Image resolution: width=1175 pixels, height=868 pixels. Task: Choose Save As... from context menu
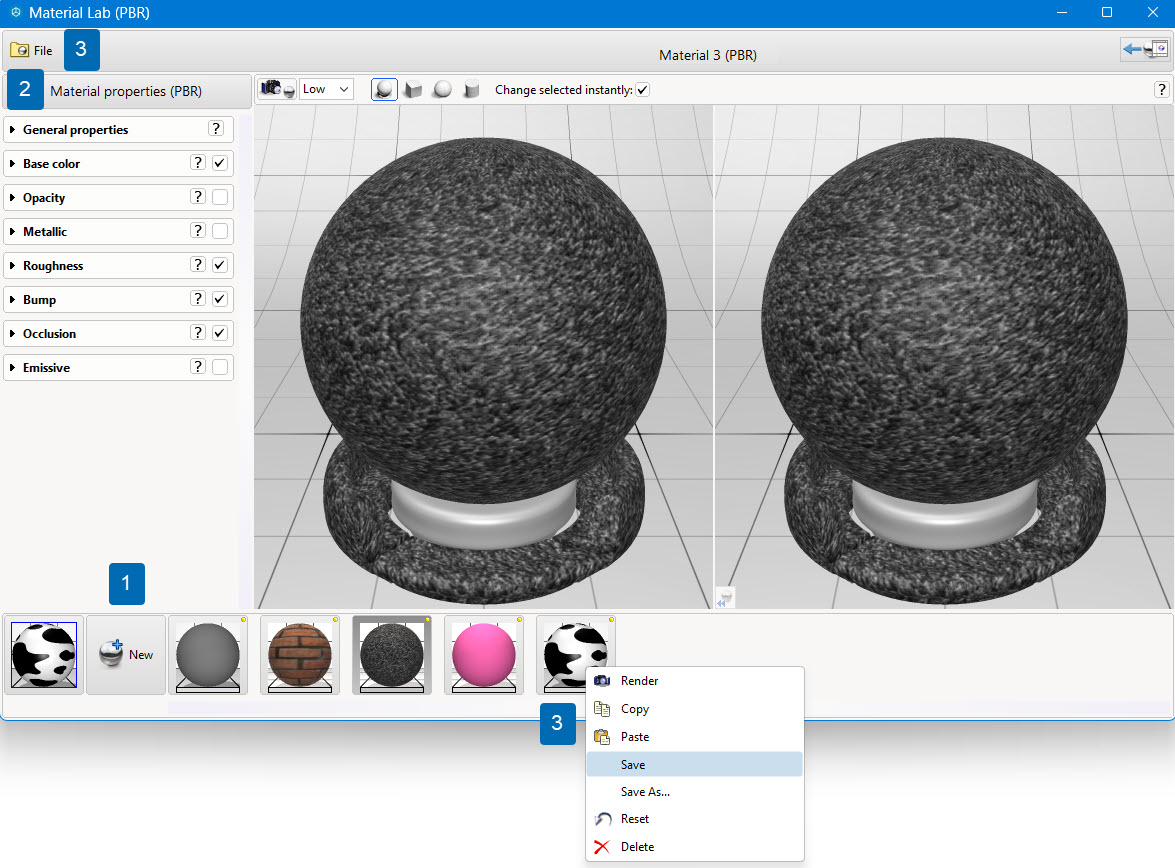(x=695, y=792)
